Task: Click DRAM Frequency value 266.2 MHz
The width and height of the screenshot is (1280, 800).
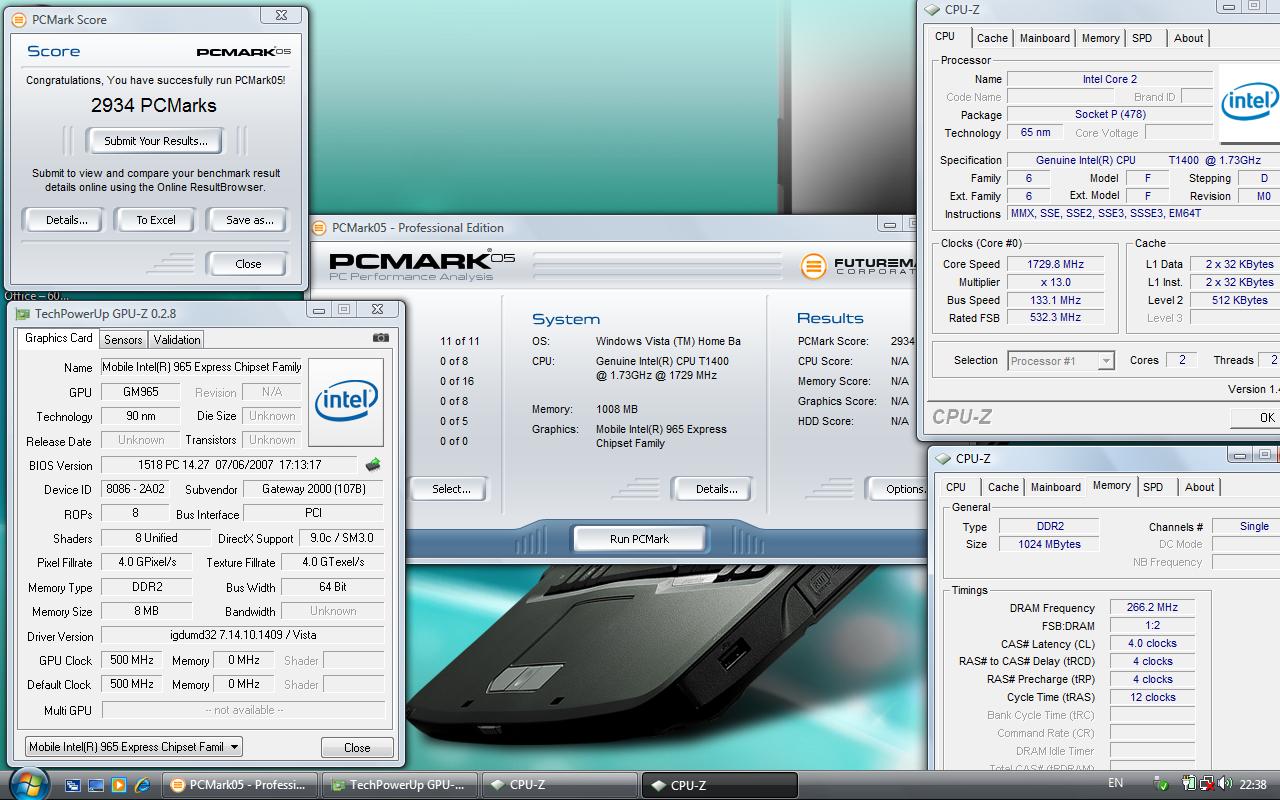Action: (1152, 608)
